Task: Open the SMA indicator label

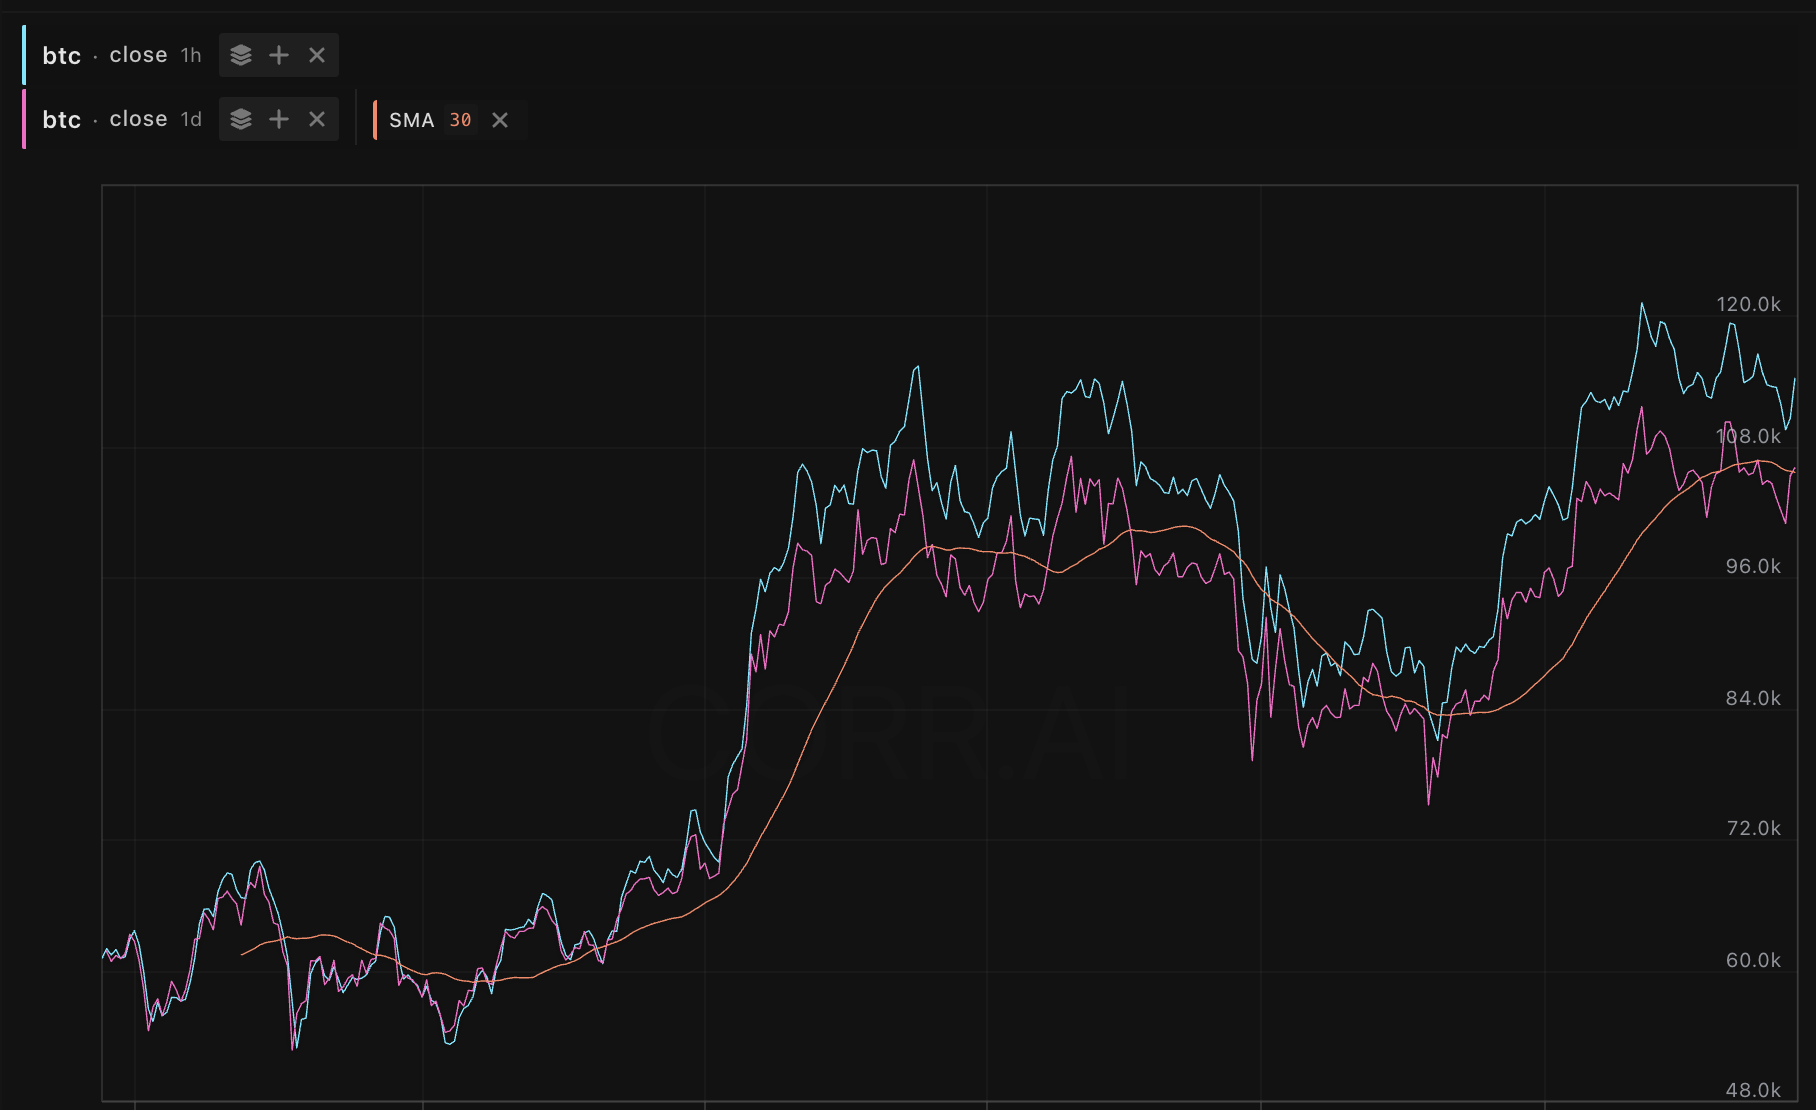Action: (411, 120)
